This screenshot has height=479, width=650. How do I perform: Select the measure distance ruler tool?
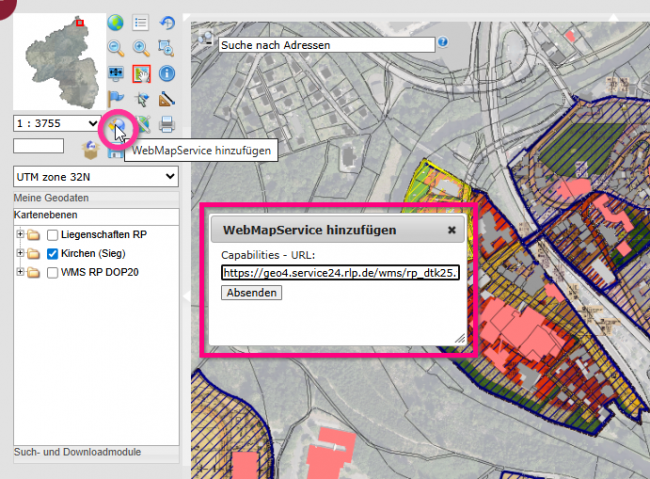tap(167, 99)
